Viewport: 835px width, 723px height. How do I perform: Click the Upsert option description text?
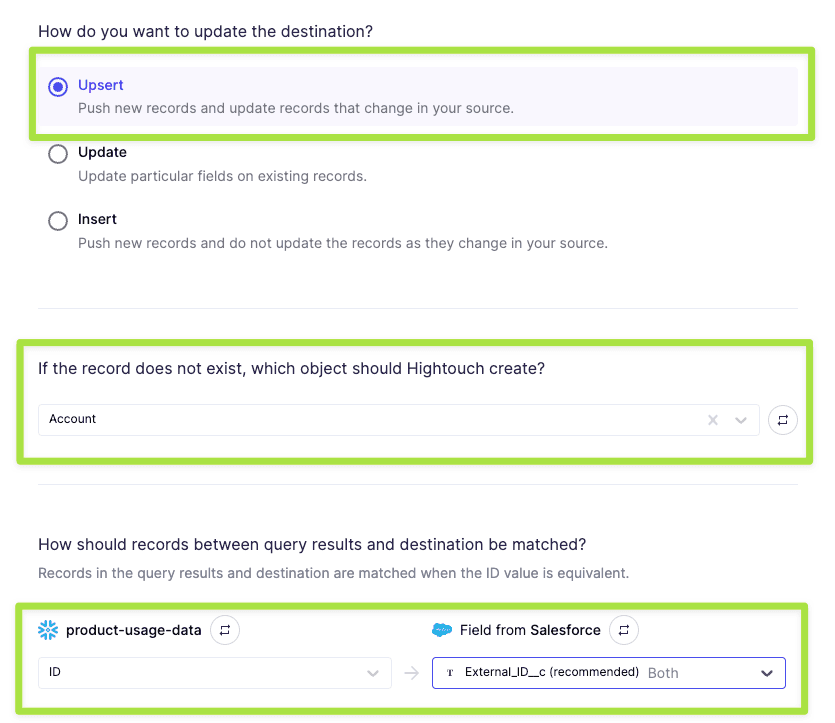click(295, 108)
